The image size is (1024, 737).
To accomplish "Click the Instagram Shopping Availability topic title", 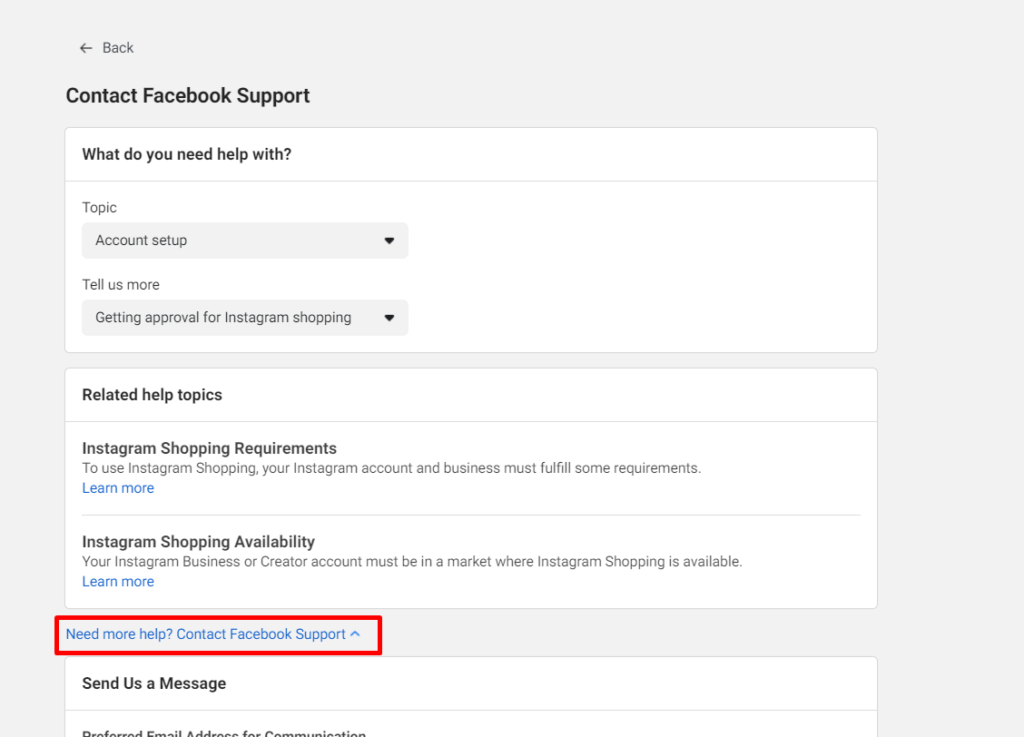I will [x=197, y=541].
